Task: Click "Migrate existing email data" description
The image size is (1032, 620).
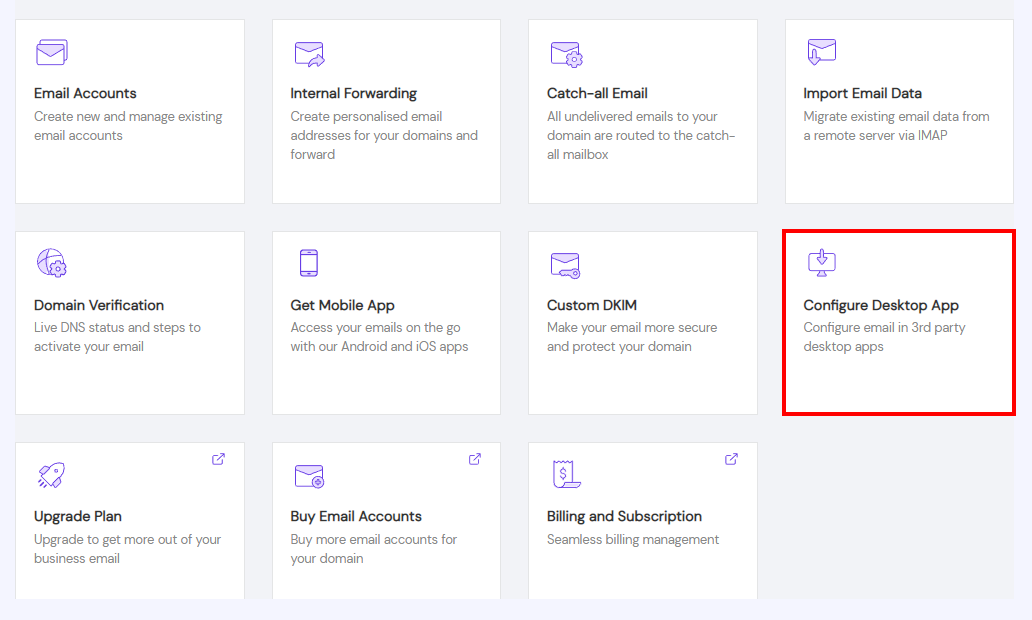Action: pos(896,126)
